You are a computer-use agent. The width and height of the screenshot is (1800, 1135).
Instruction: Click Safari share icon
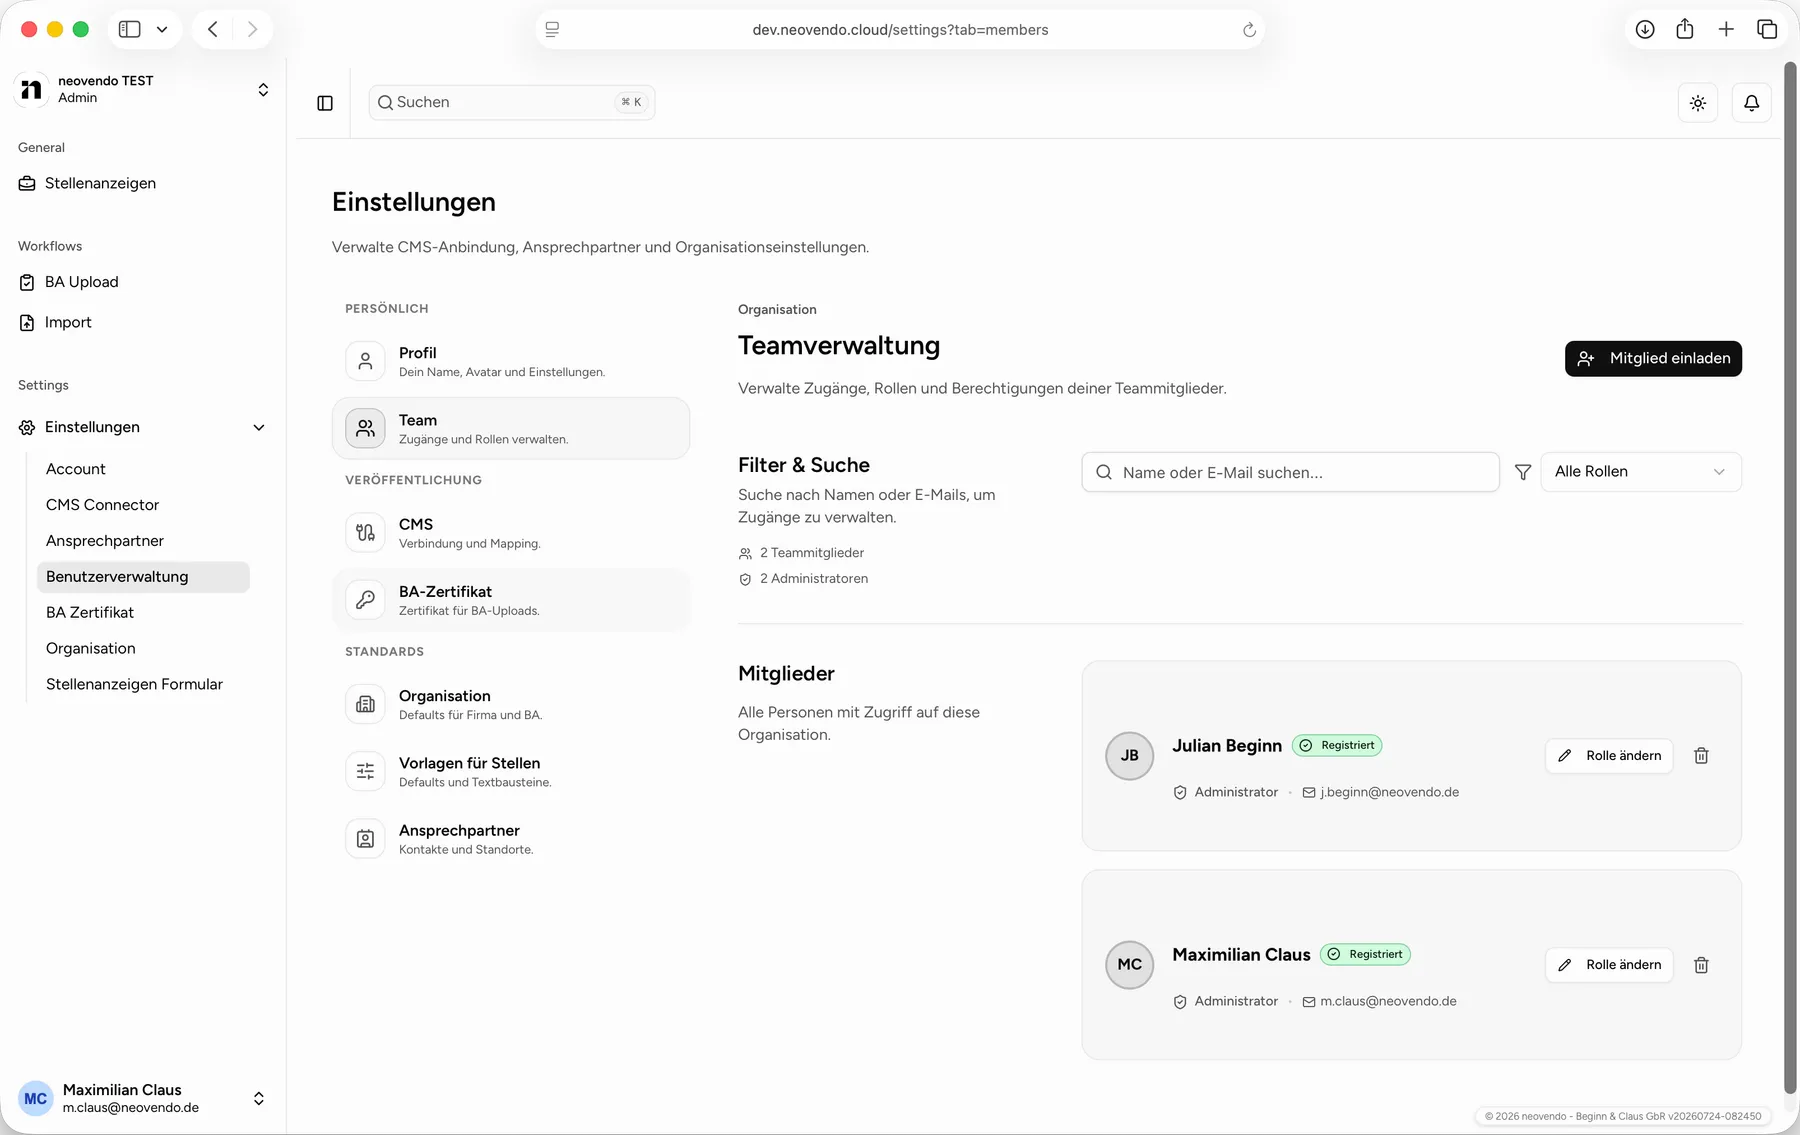point(1685,29)
